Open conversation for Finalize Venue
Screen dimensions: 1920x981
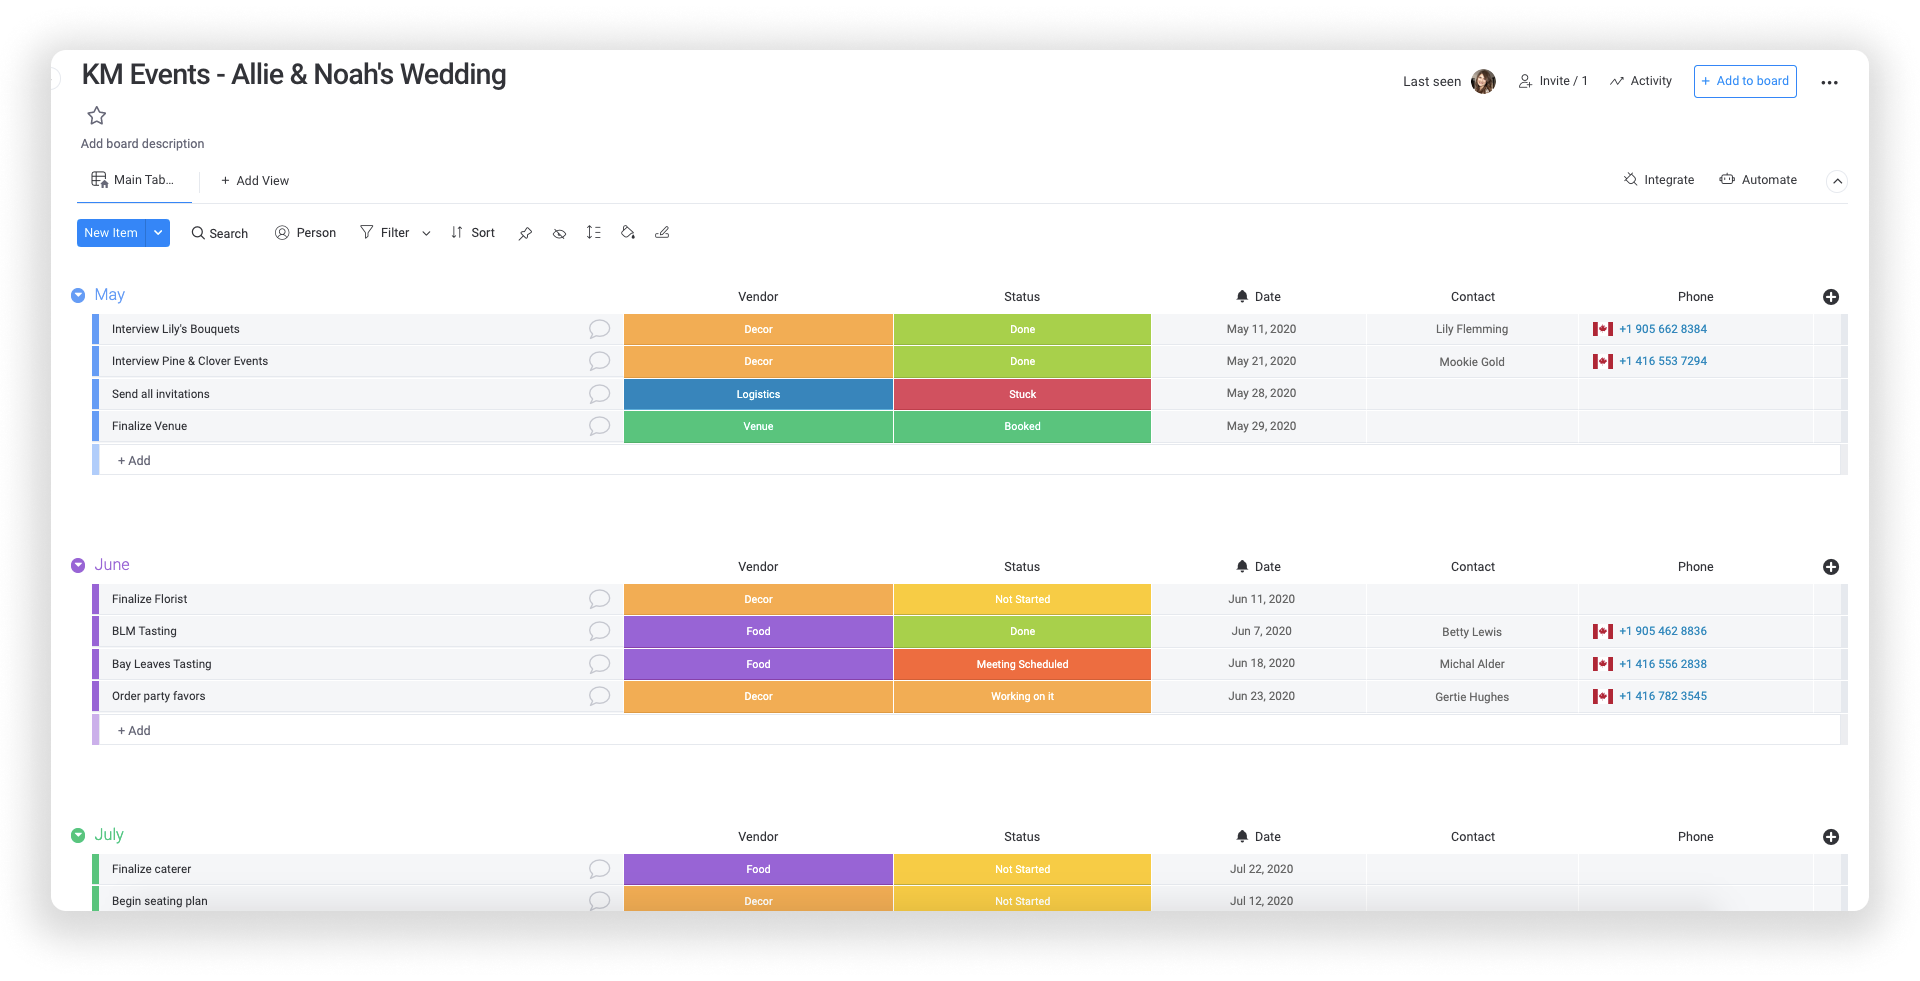tap(600, 426)
